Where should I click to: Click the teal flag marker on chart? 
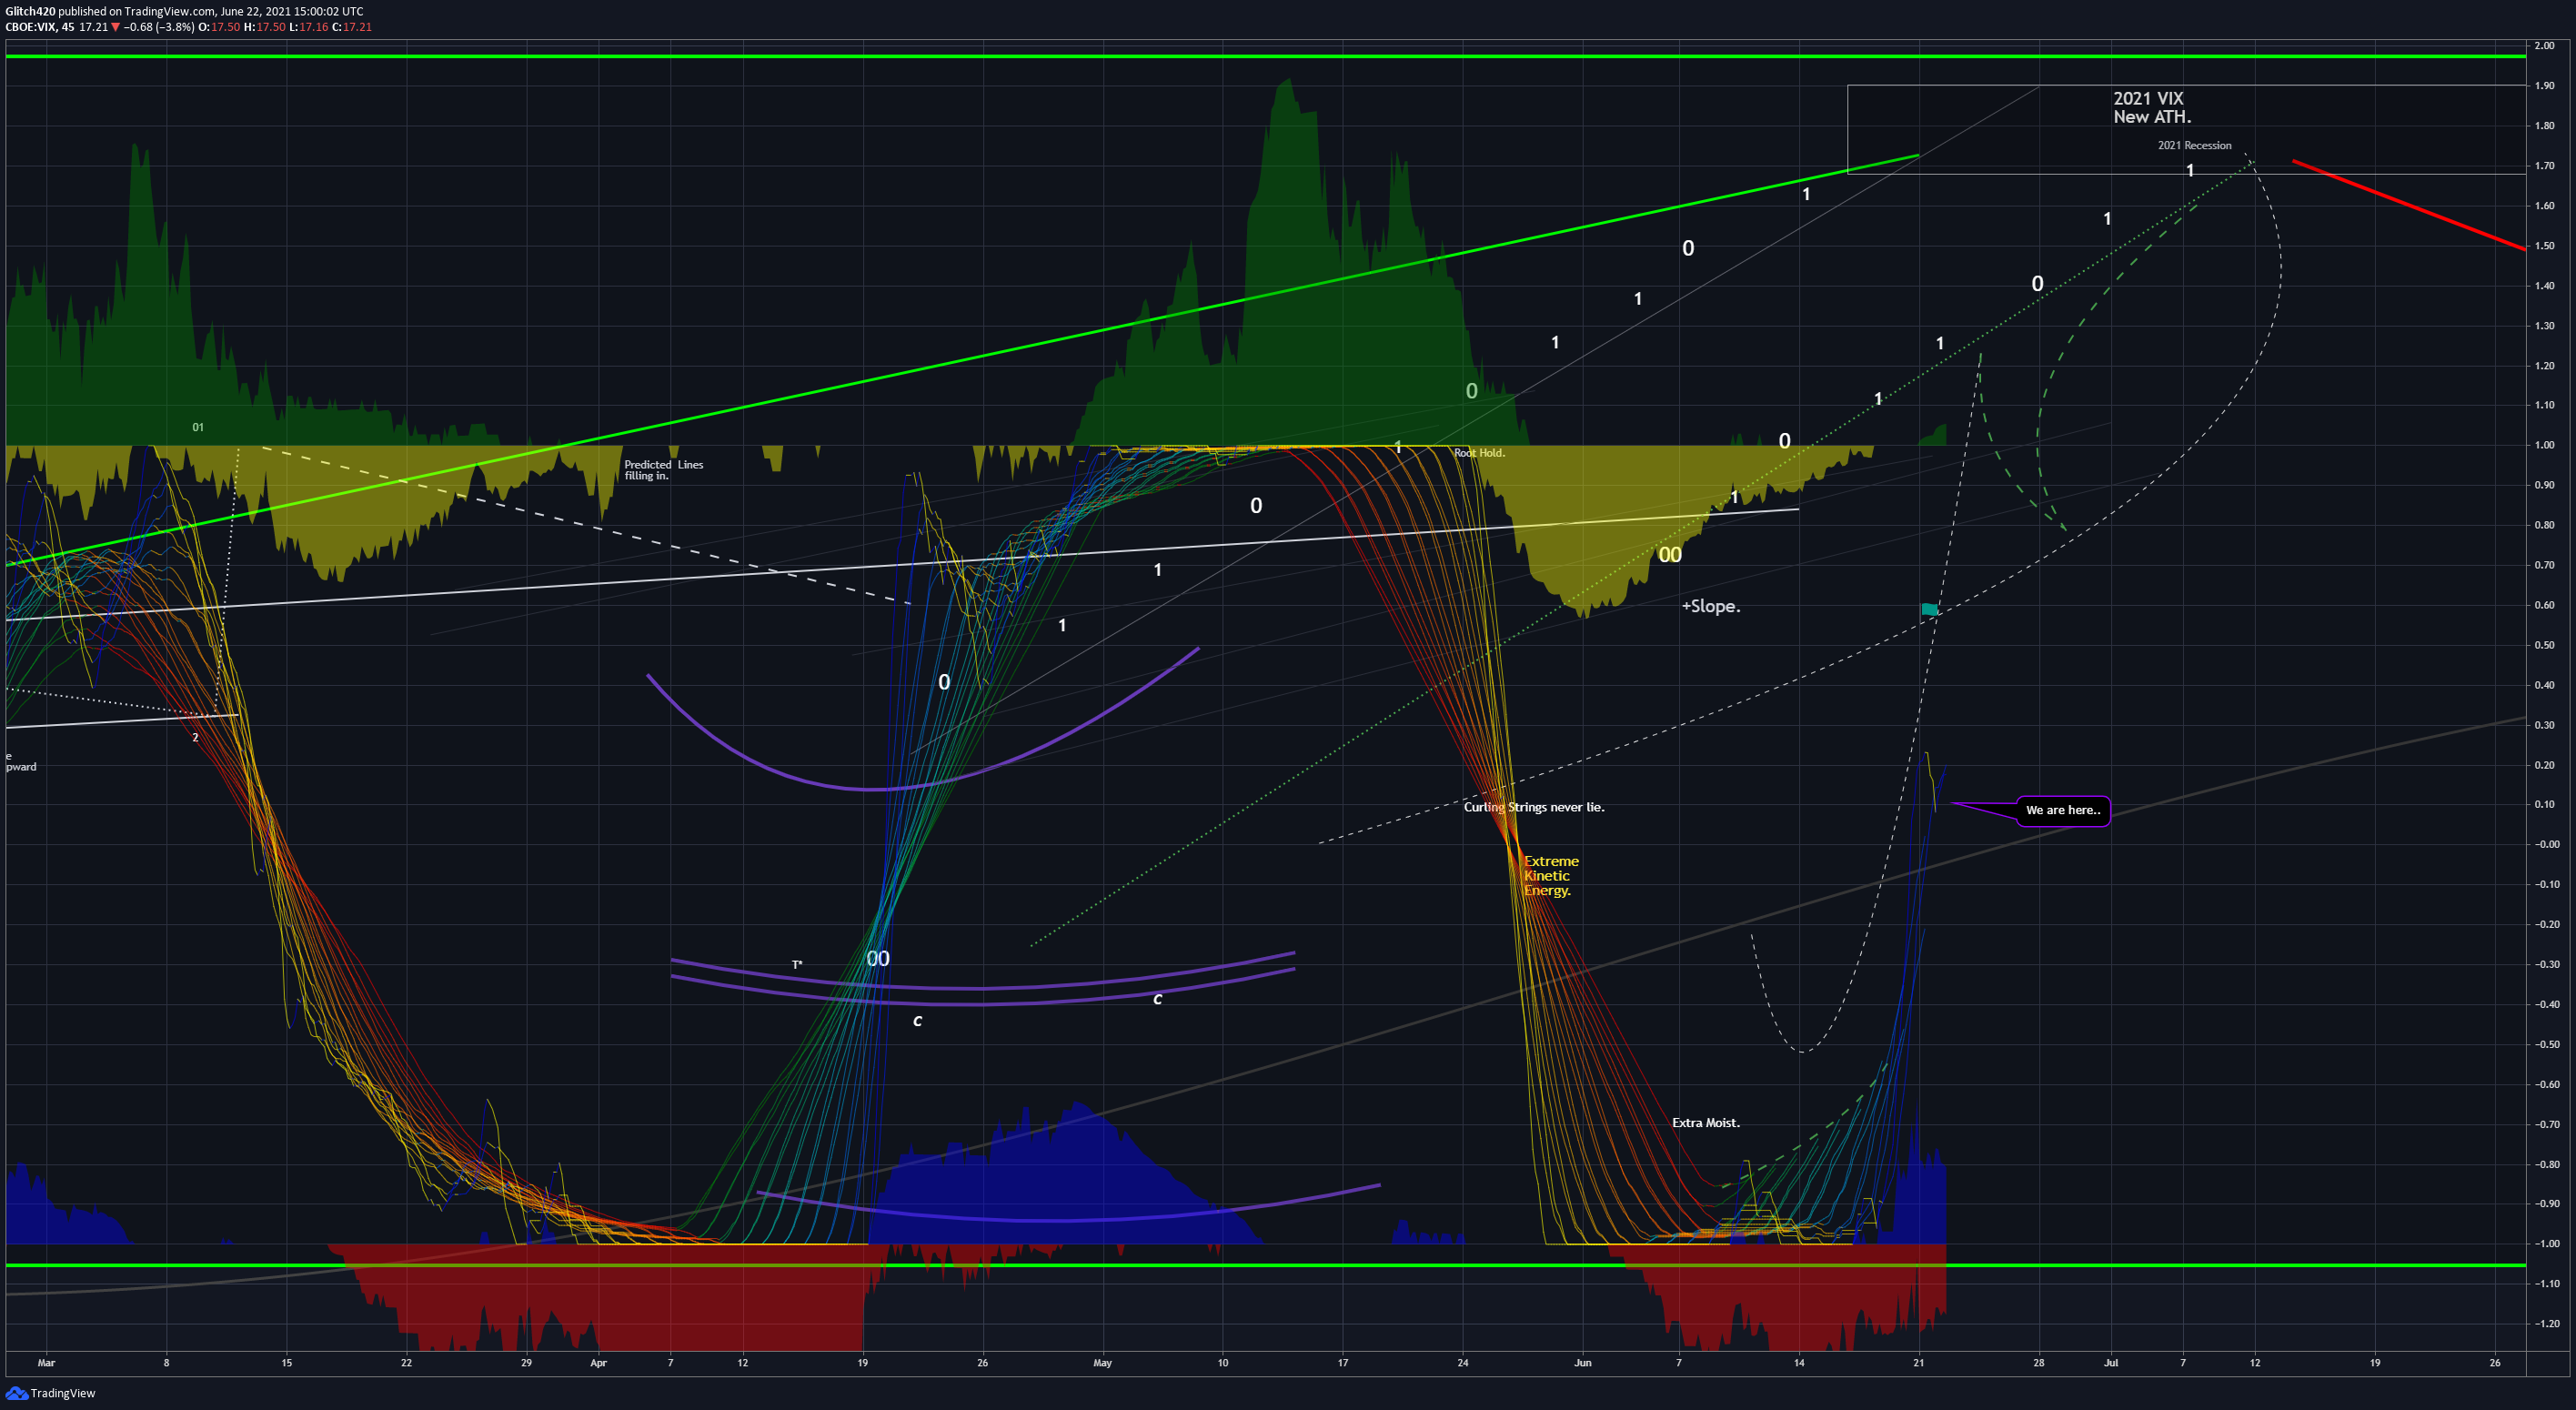point(1929,609)
